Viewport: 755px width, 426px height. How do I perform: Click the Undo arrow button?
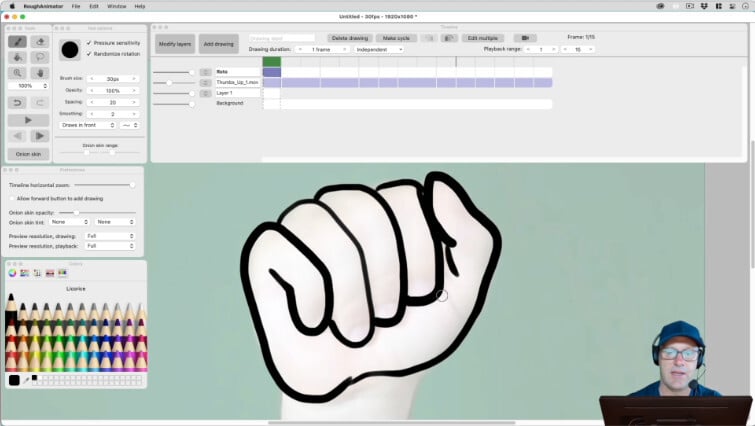click(17, 103)
